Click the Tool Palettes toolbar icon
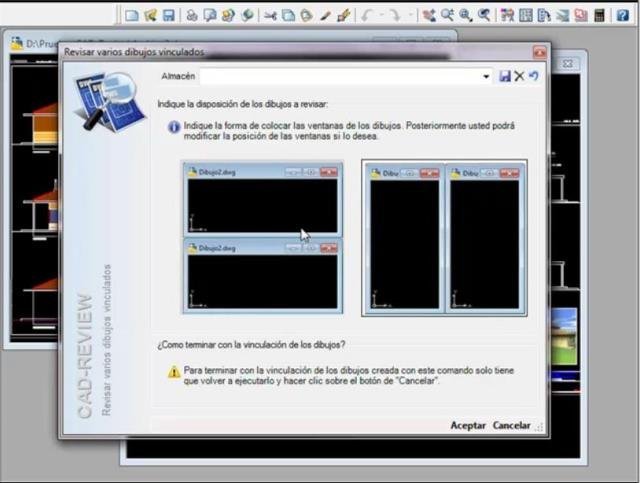The height and width of the screenshot is (483, 640). click(x=544, y=16)
